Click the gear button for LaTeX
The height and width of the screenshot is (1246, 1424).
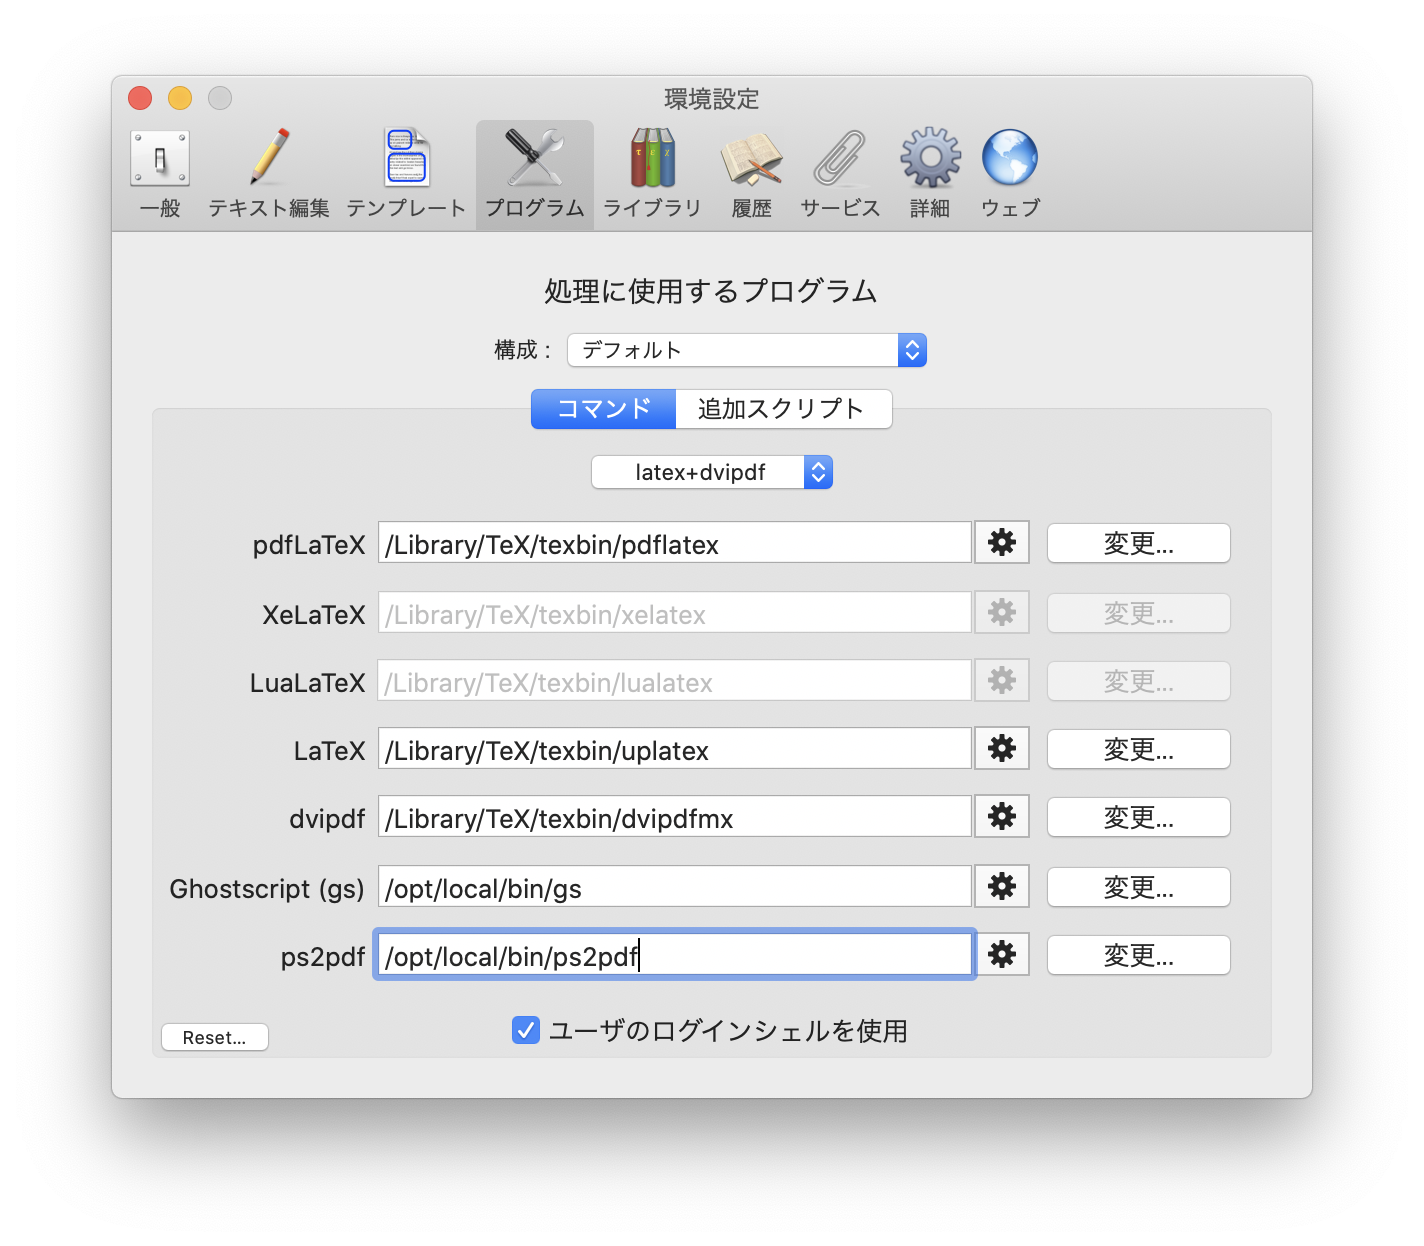pos(1002,748)
